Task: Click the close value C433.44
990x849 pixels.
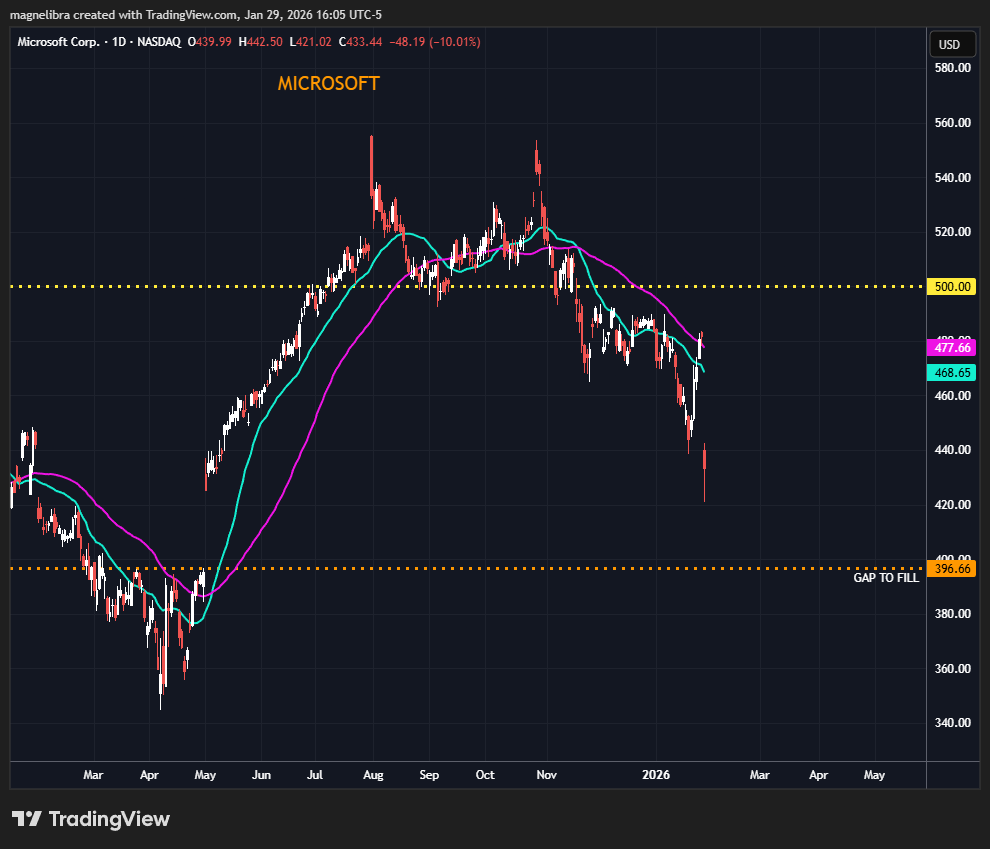Action: (x=360, y=42)
